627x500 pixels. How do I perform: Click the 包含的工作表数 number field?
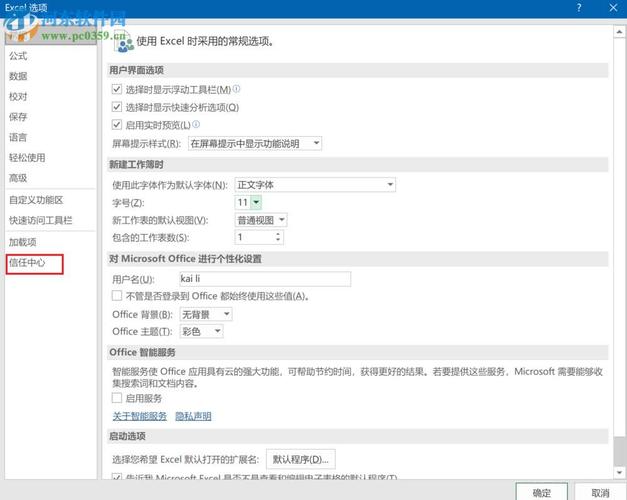pyautogui.click(x=254, y=237)
